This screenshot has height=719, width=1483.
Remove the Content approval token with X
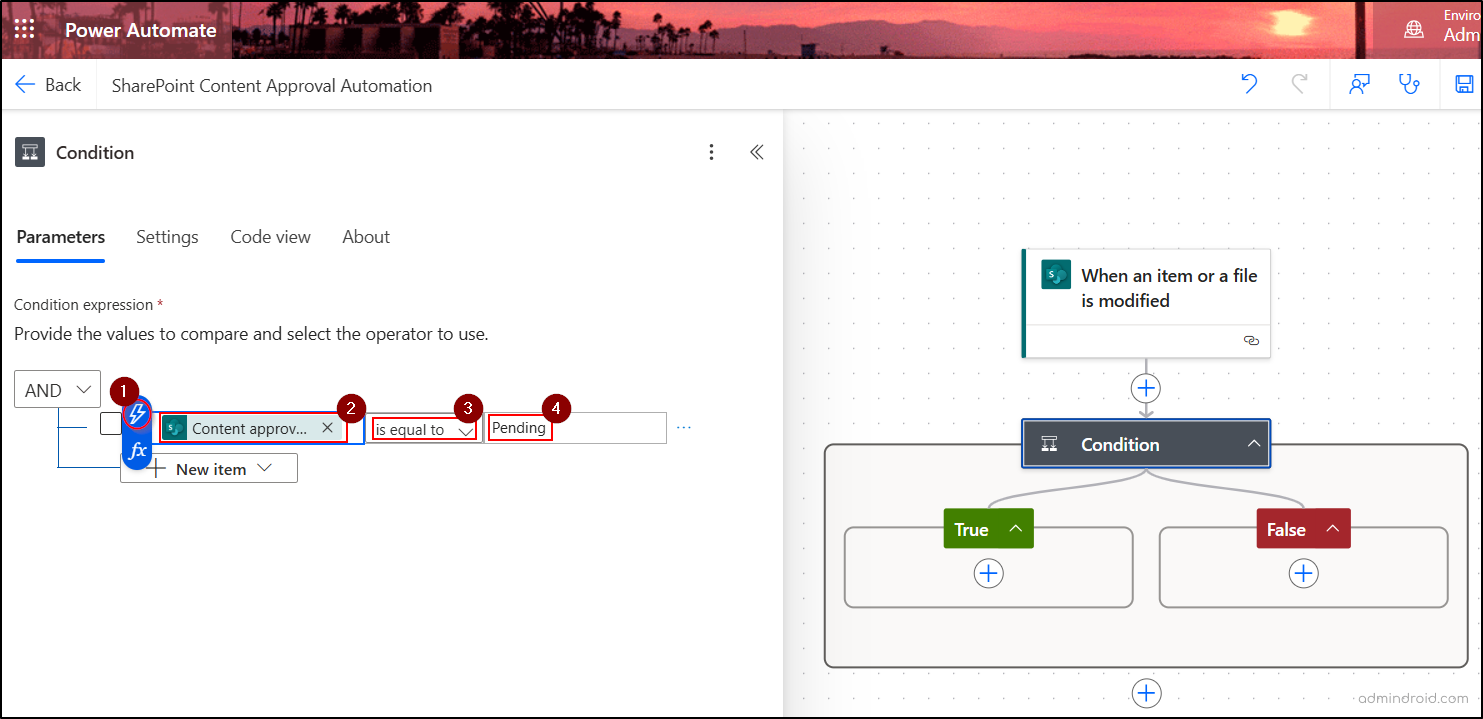click(327, 427)
